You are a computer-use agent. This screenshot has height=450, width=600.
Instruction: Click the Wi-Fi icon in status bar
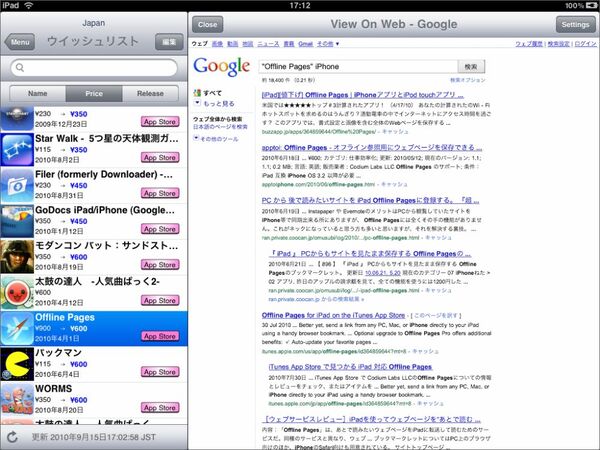(x=28, y=5)
